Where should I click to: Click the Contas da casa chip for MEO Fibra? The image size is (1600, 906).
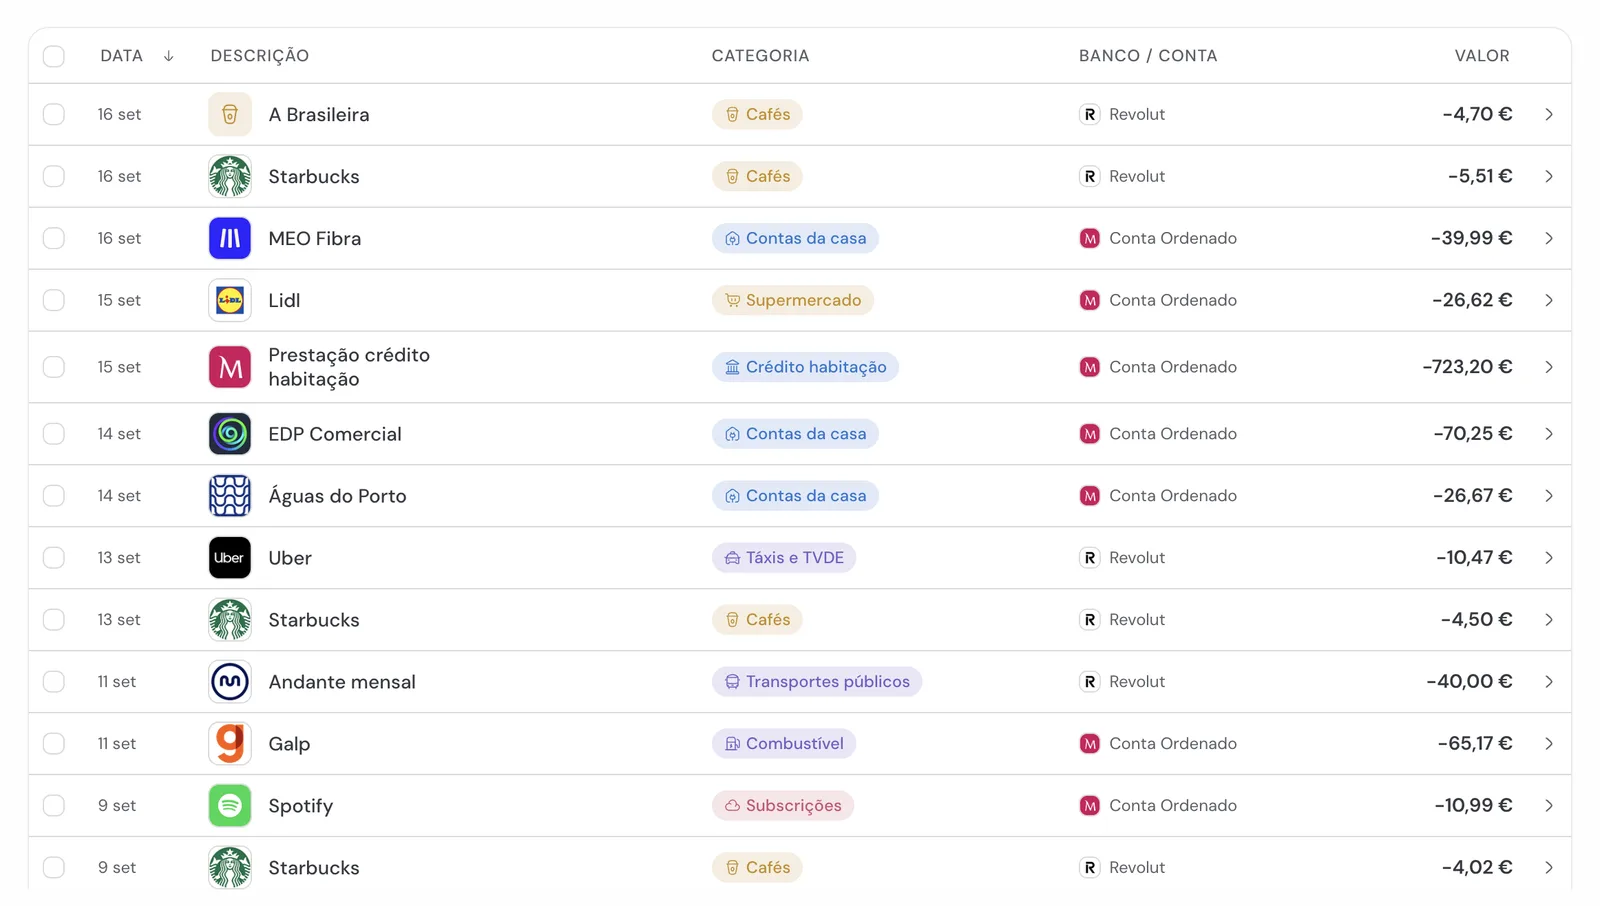tap(796, 238)
